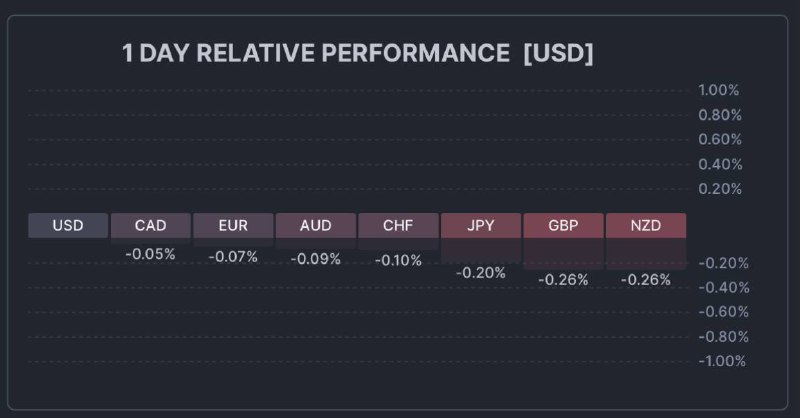Click the -0.20% value under JPY
The height and width of the screenshot is (418, 800).
(x=481, y=272)
